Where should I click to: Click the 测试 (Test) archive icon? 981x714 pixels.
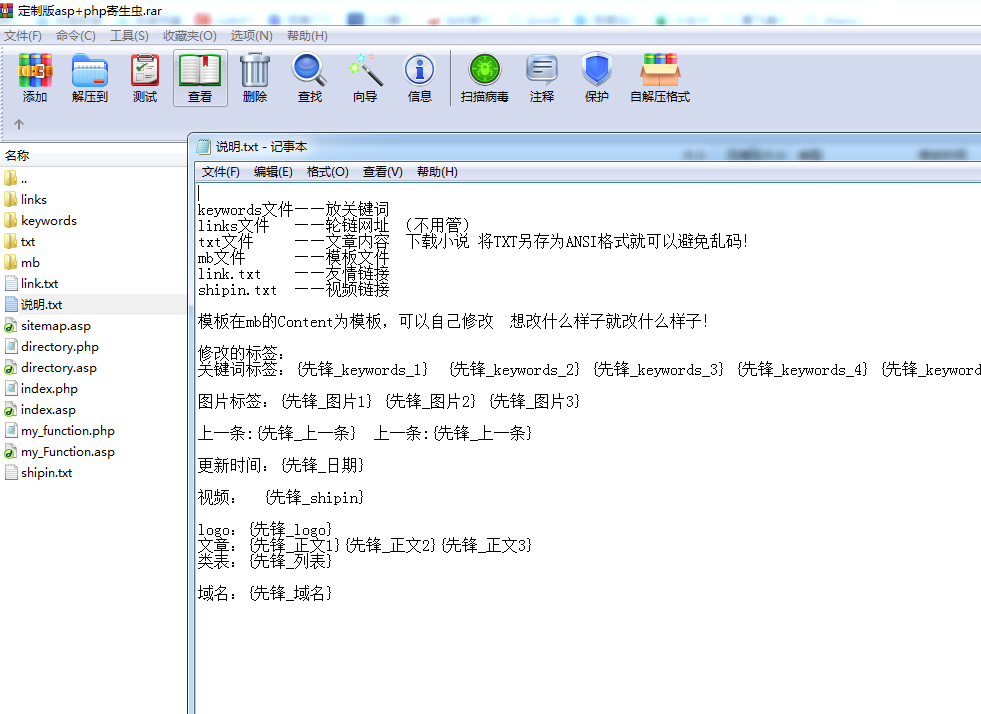click(x=145, y=78)
